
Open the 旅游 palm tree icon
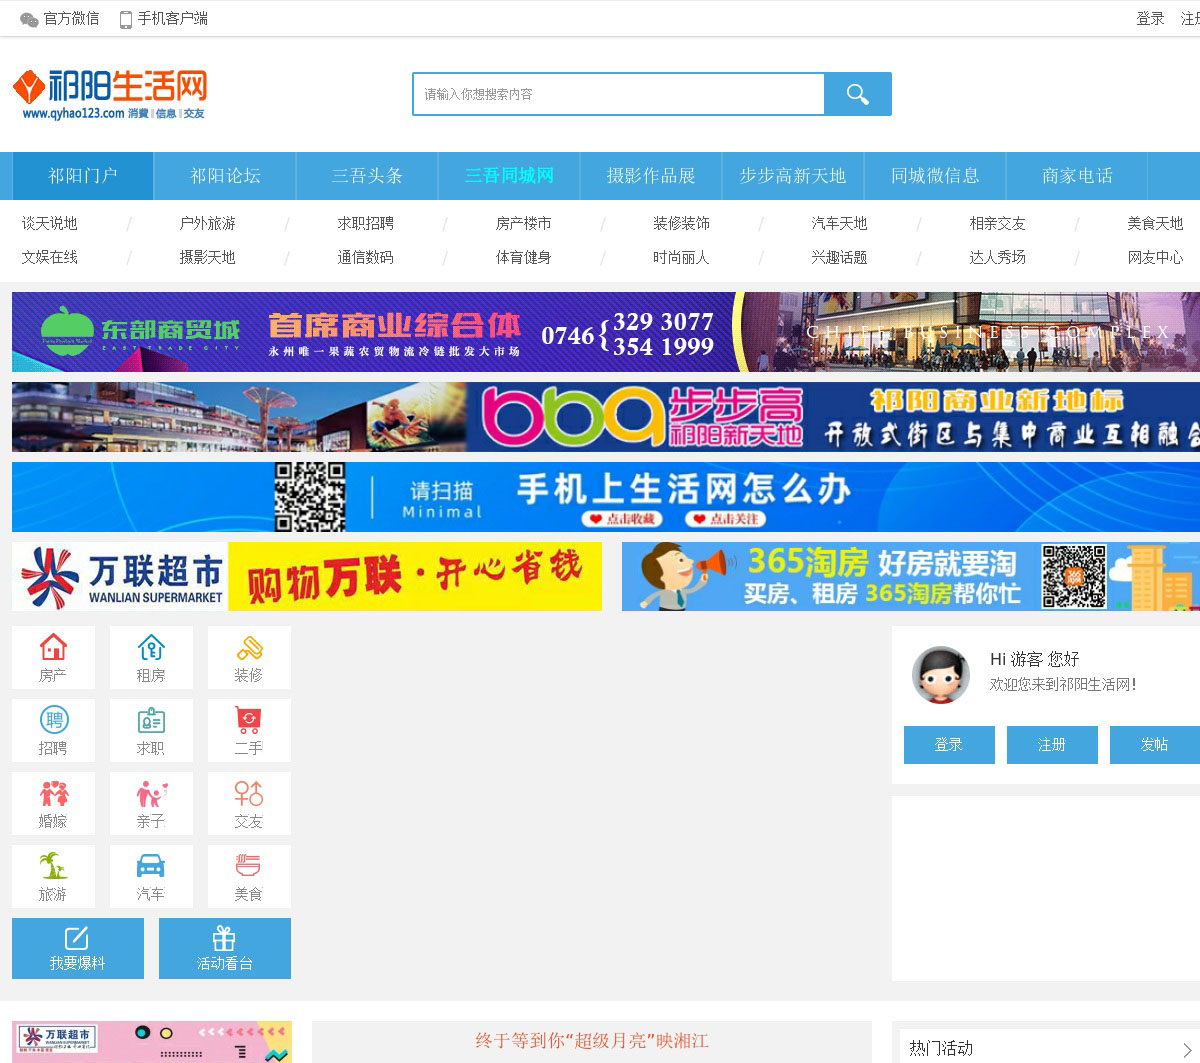tap(53, 876)
